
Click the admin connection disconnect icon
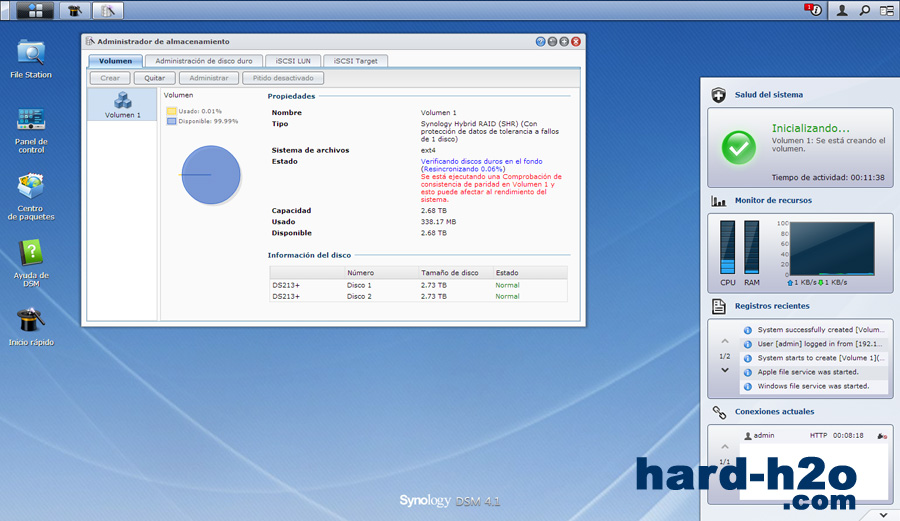[882, 436]
